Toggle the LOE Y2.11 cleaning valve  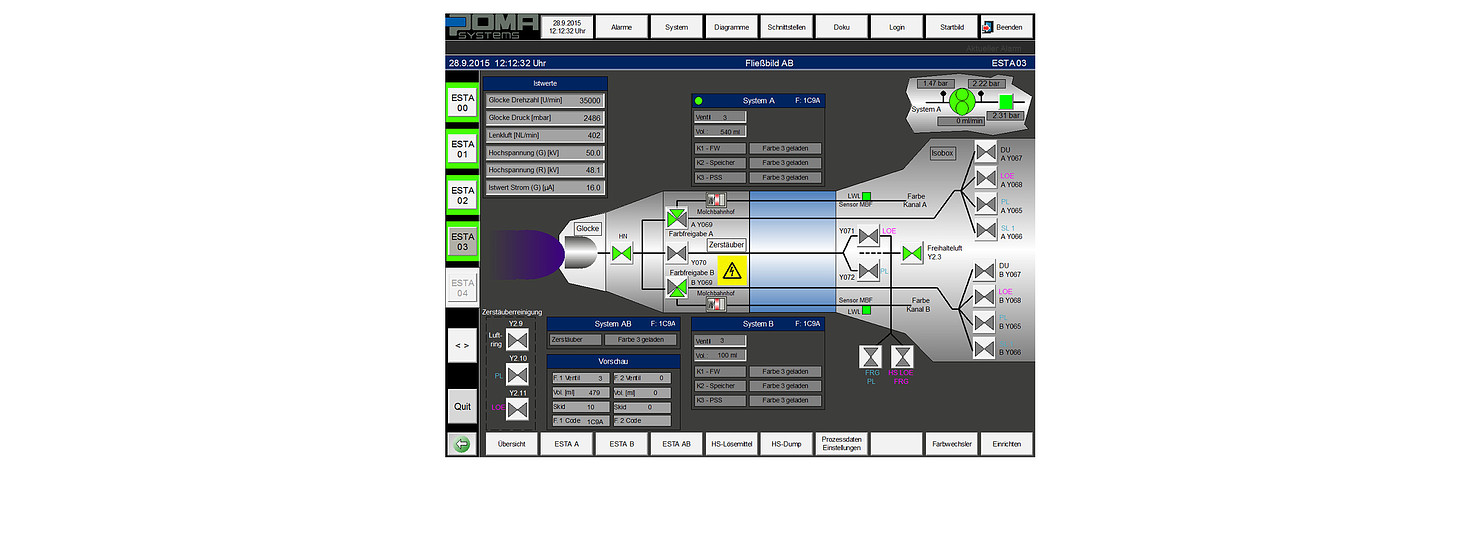click(517, 408)
